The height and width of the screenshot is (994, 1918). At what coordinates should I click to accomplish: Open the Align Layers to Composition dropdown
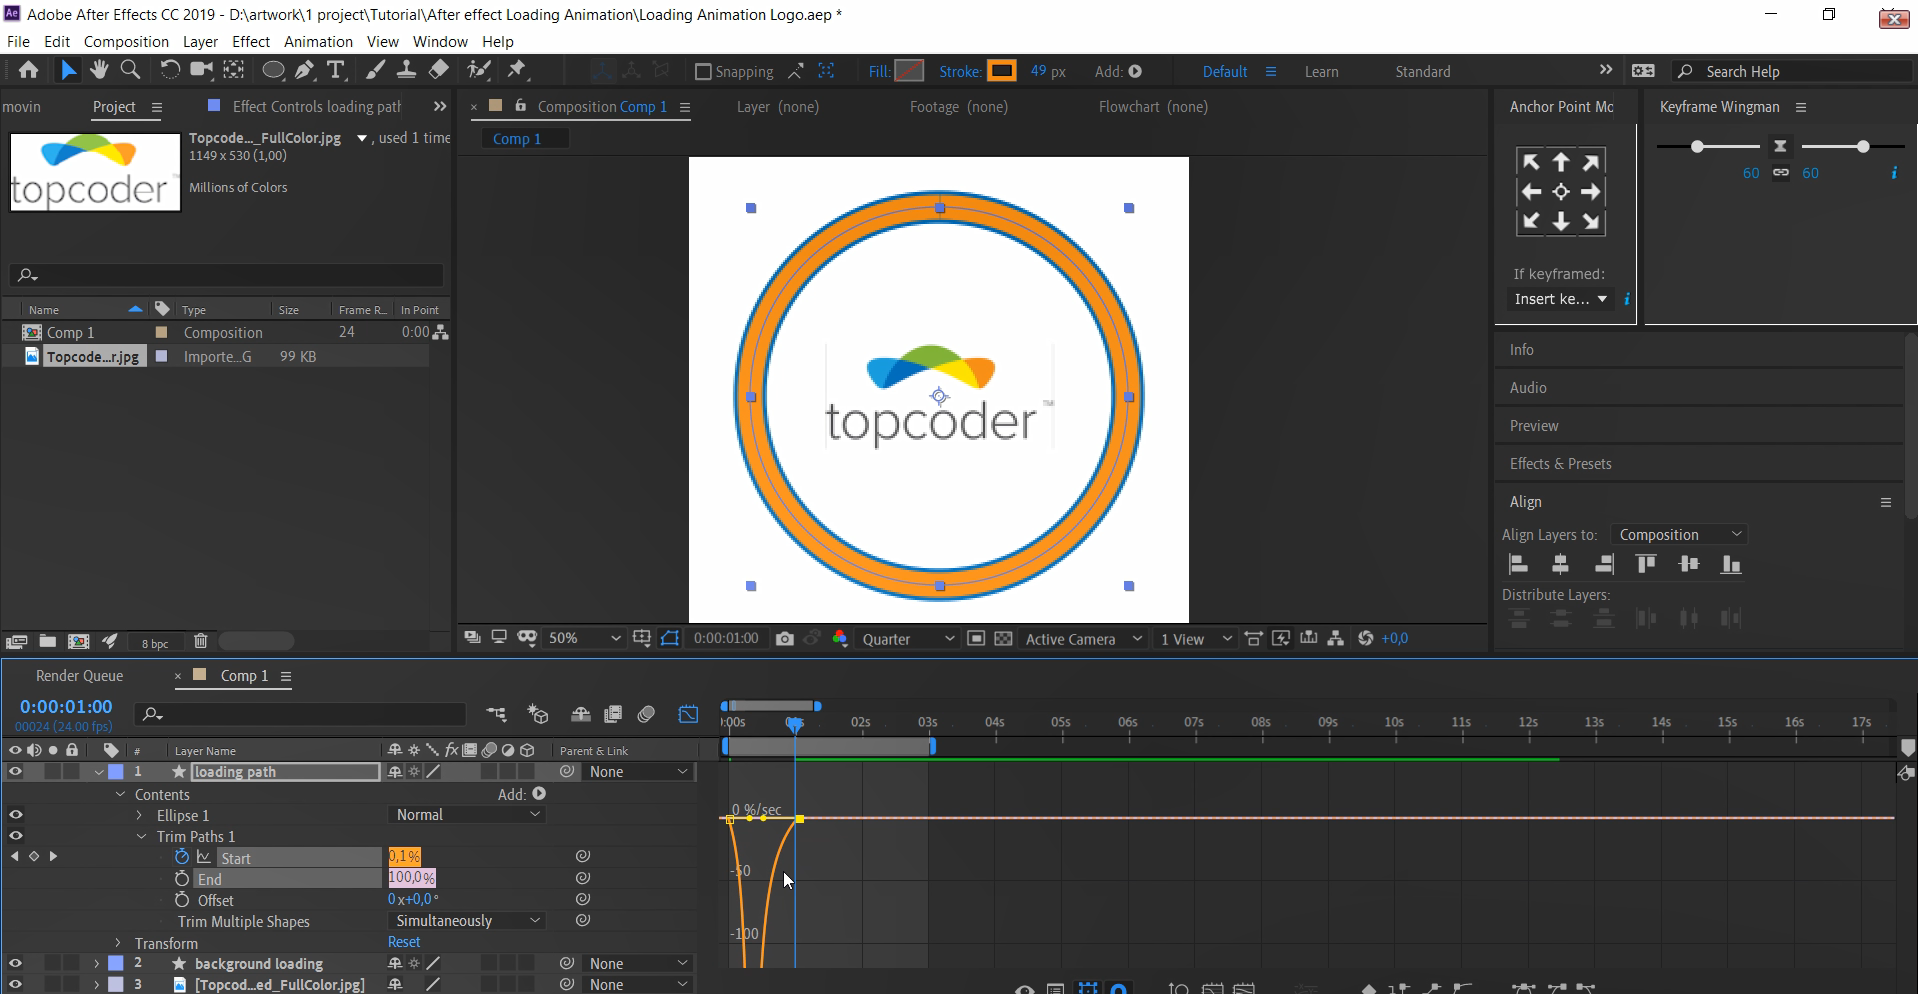(1680, 535)
